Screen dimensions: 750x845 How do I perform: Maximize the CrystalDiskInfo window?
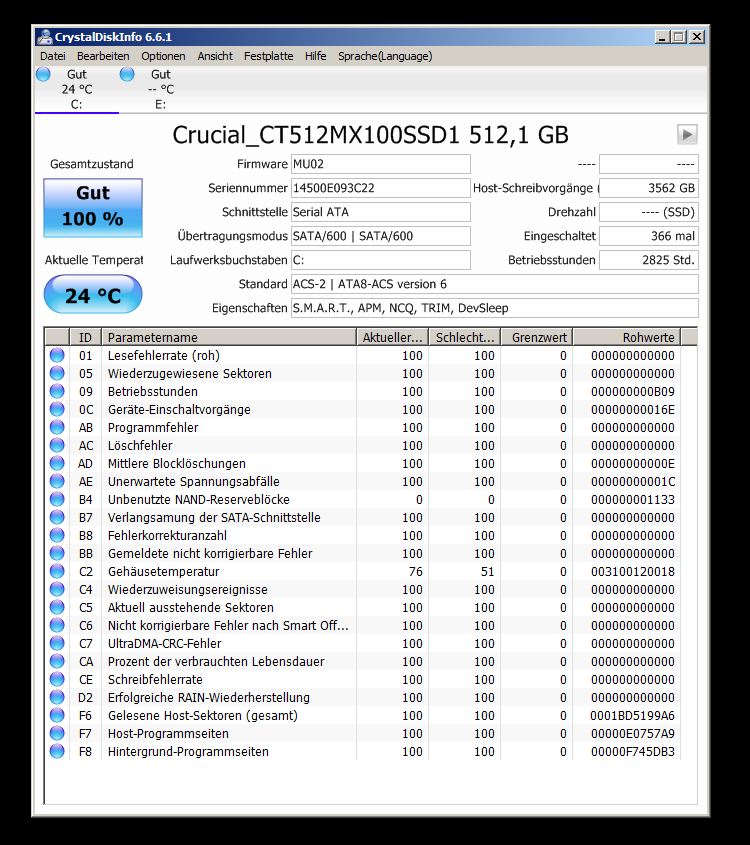point(679,37)
